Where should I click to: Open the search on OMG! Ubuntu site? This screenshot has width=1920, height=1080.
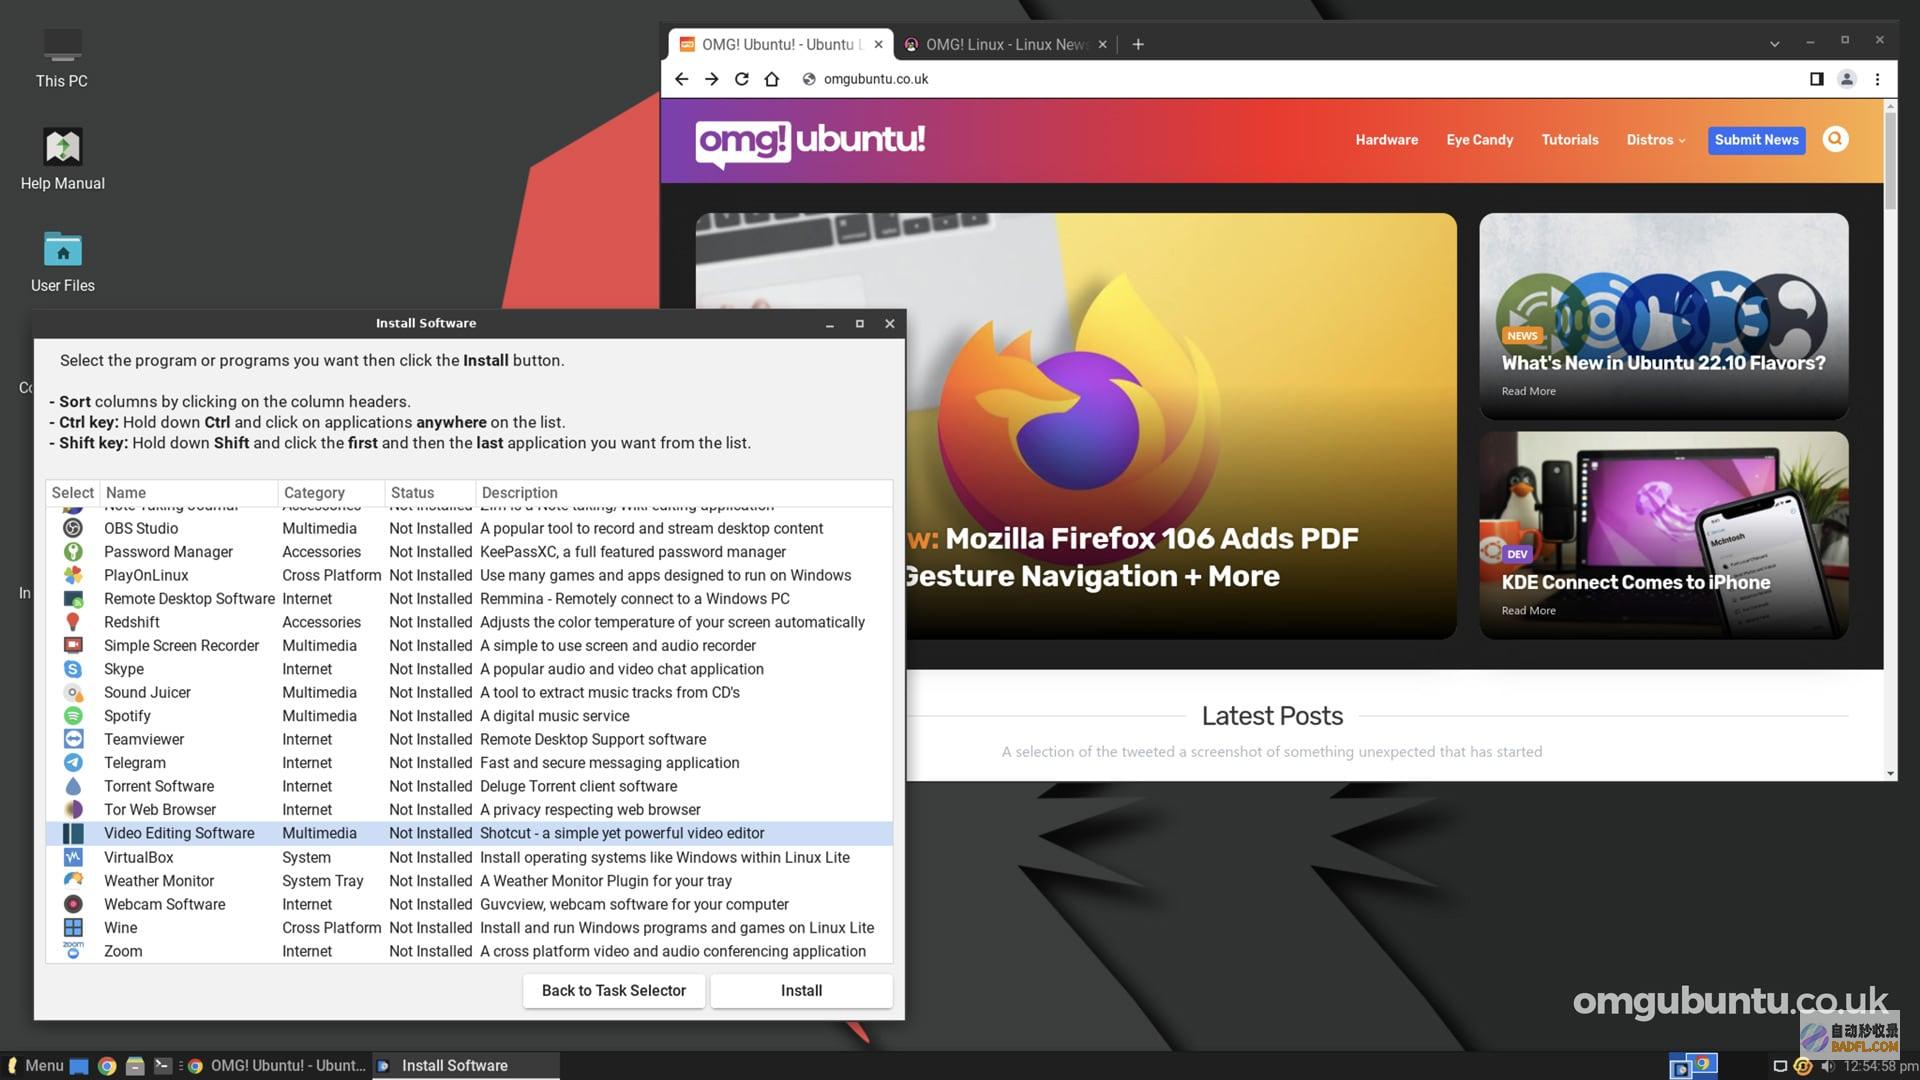pos(1835,139)
